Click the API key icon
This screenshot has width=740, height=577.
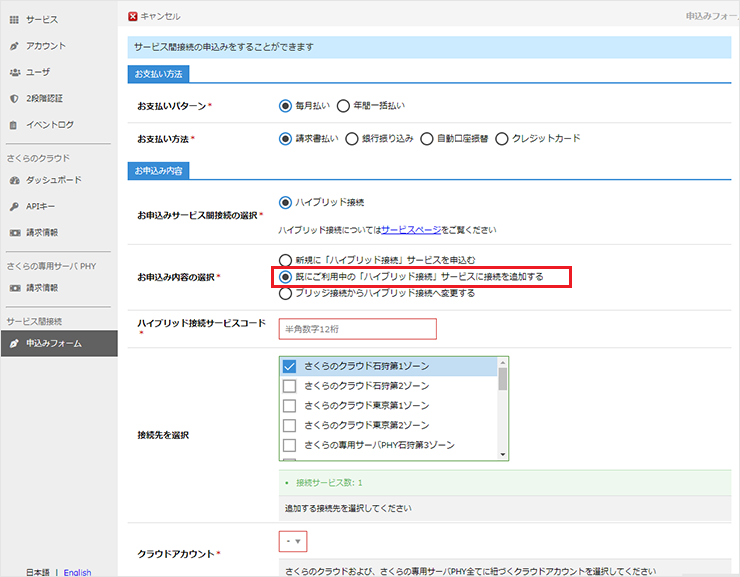click(14, 206)
